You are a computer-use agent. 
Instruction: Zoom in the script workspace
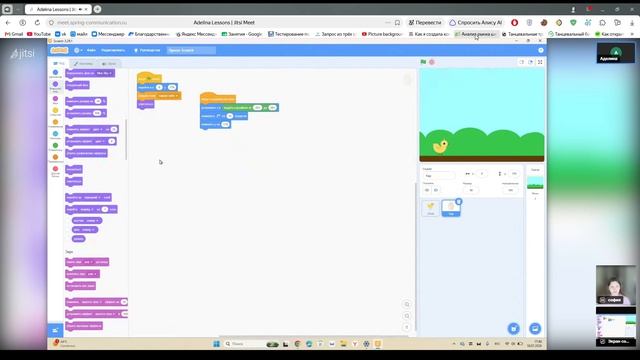click(407, 304)
